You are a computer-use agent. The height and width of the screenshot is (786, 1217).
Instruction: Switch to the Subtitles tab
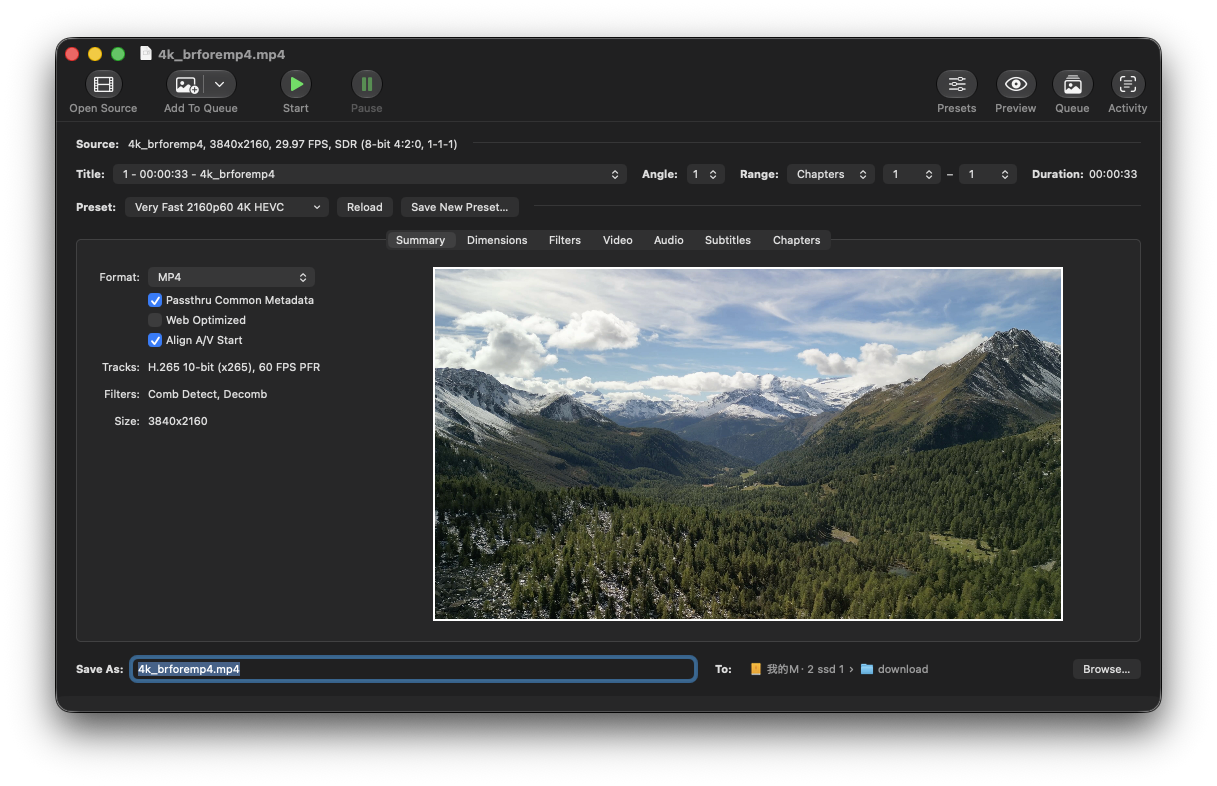click(x=728, y=240)
